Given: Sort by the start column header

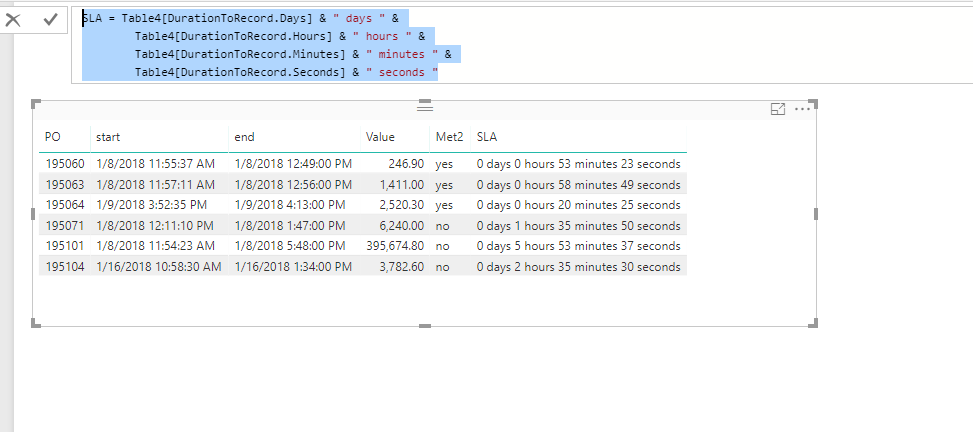Looking at the screenshot, I should (x=108, y=137).
